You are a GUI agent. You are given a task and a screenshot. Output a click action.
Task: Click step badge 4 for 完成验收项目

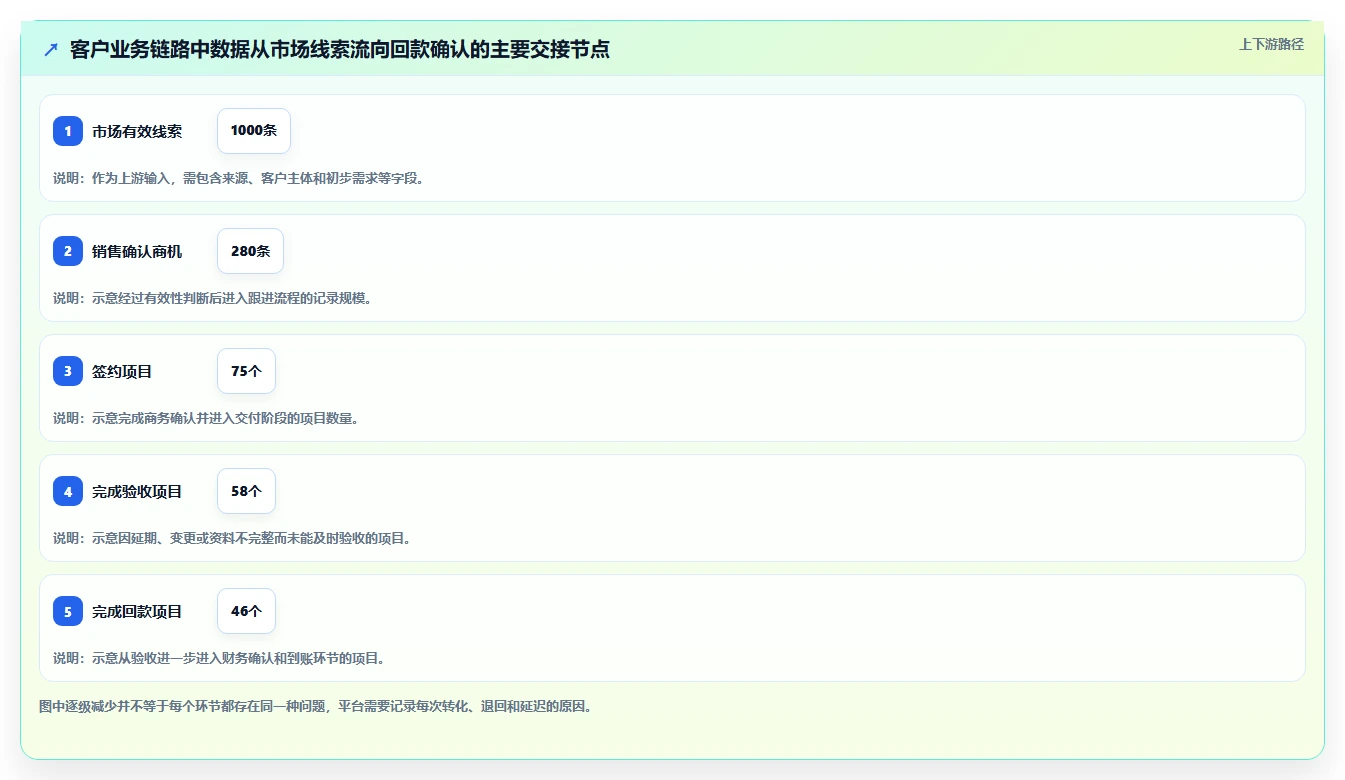click(x=68, y=491)
